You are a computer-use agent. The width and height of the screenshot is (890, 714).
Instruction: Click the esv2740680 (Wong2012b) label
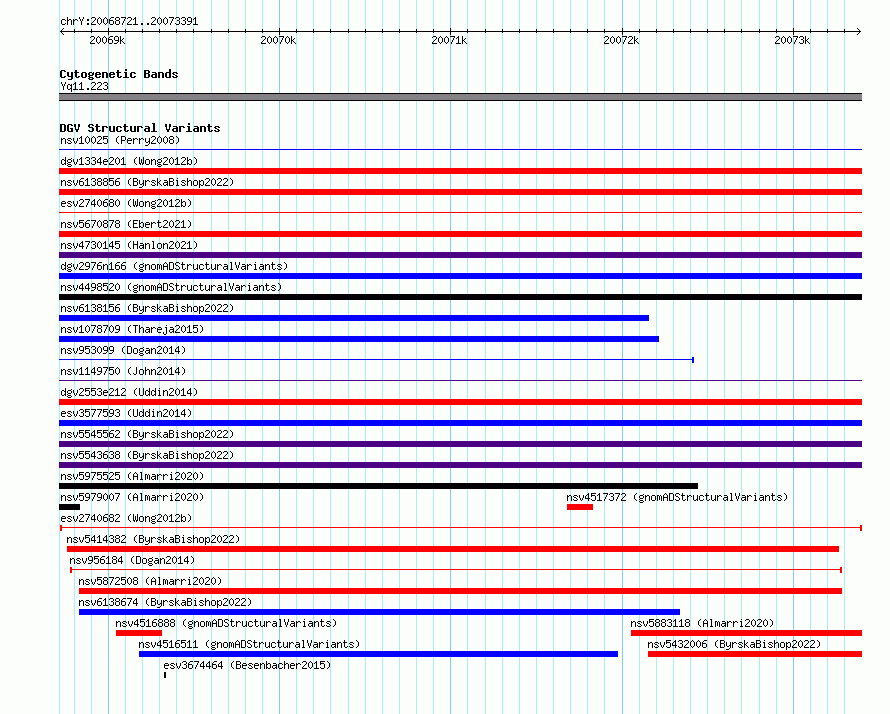pos(126,203)
